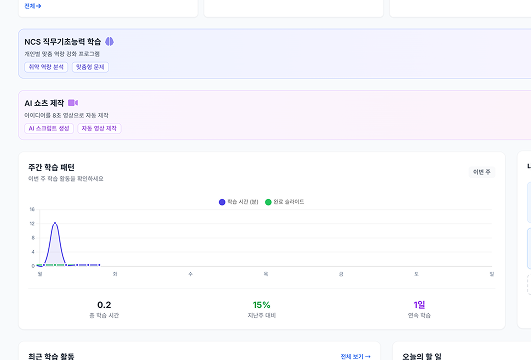Click the 1일 연속 학습 value
This screenshot has height=360, width=531.
tap(419, 305)
